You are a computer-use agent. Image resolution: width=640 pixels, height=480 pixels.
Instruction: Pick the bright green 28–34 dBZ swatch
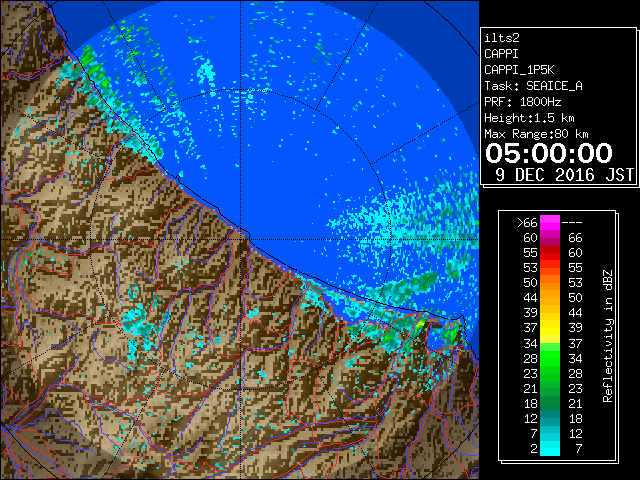550,358
